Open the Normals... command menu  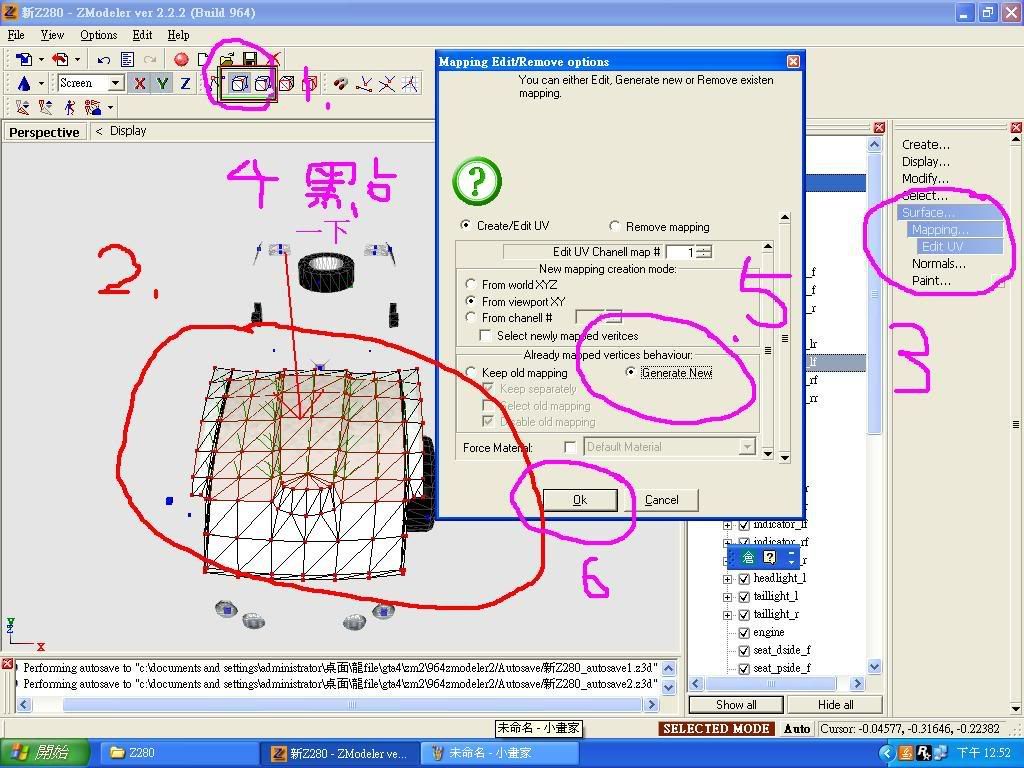(x=938, y=264)
